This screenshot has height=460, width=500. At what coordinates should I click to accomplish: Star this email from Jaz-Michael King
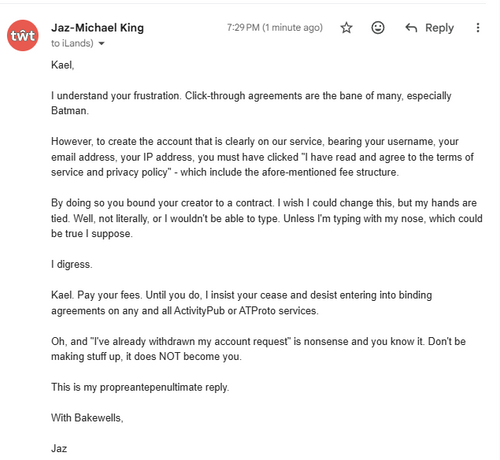[x=346, y=28]
